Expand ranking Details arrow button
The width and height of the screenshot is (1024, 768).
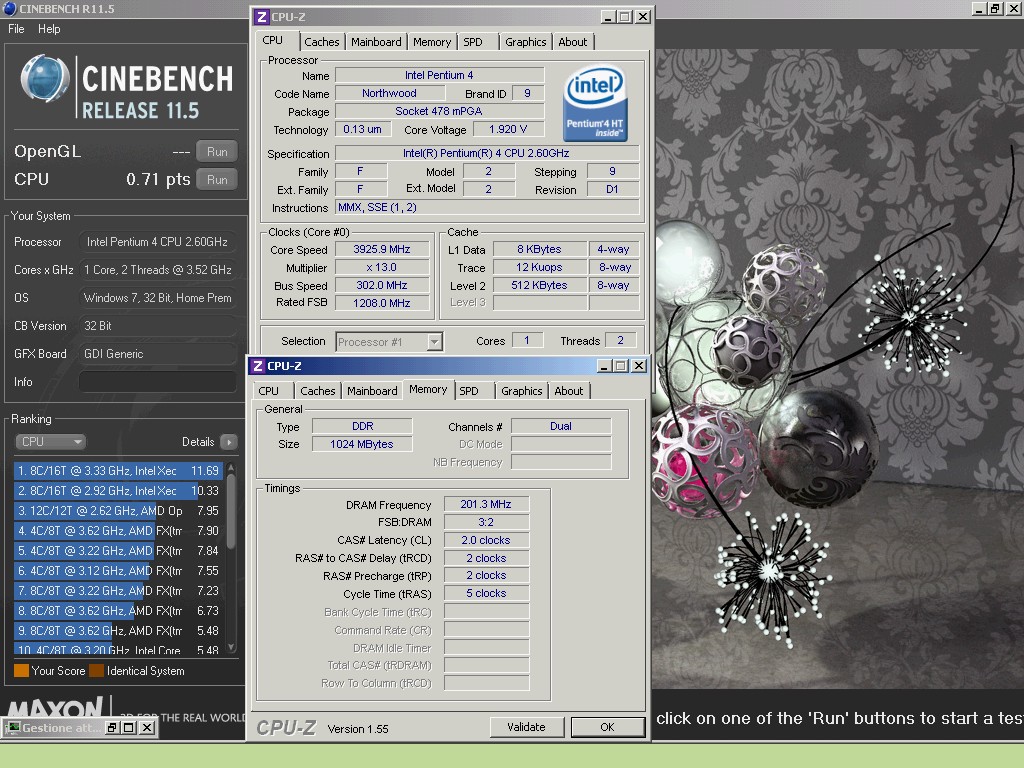229,442
